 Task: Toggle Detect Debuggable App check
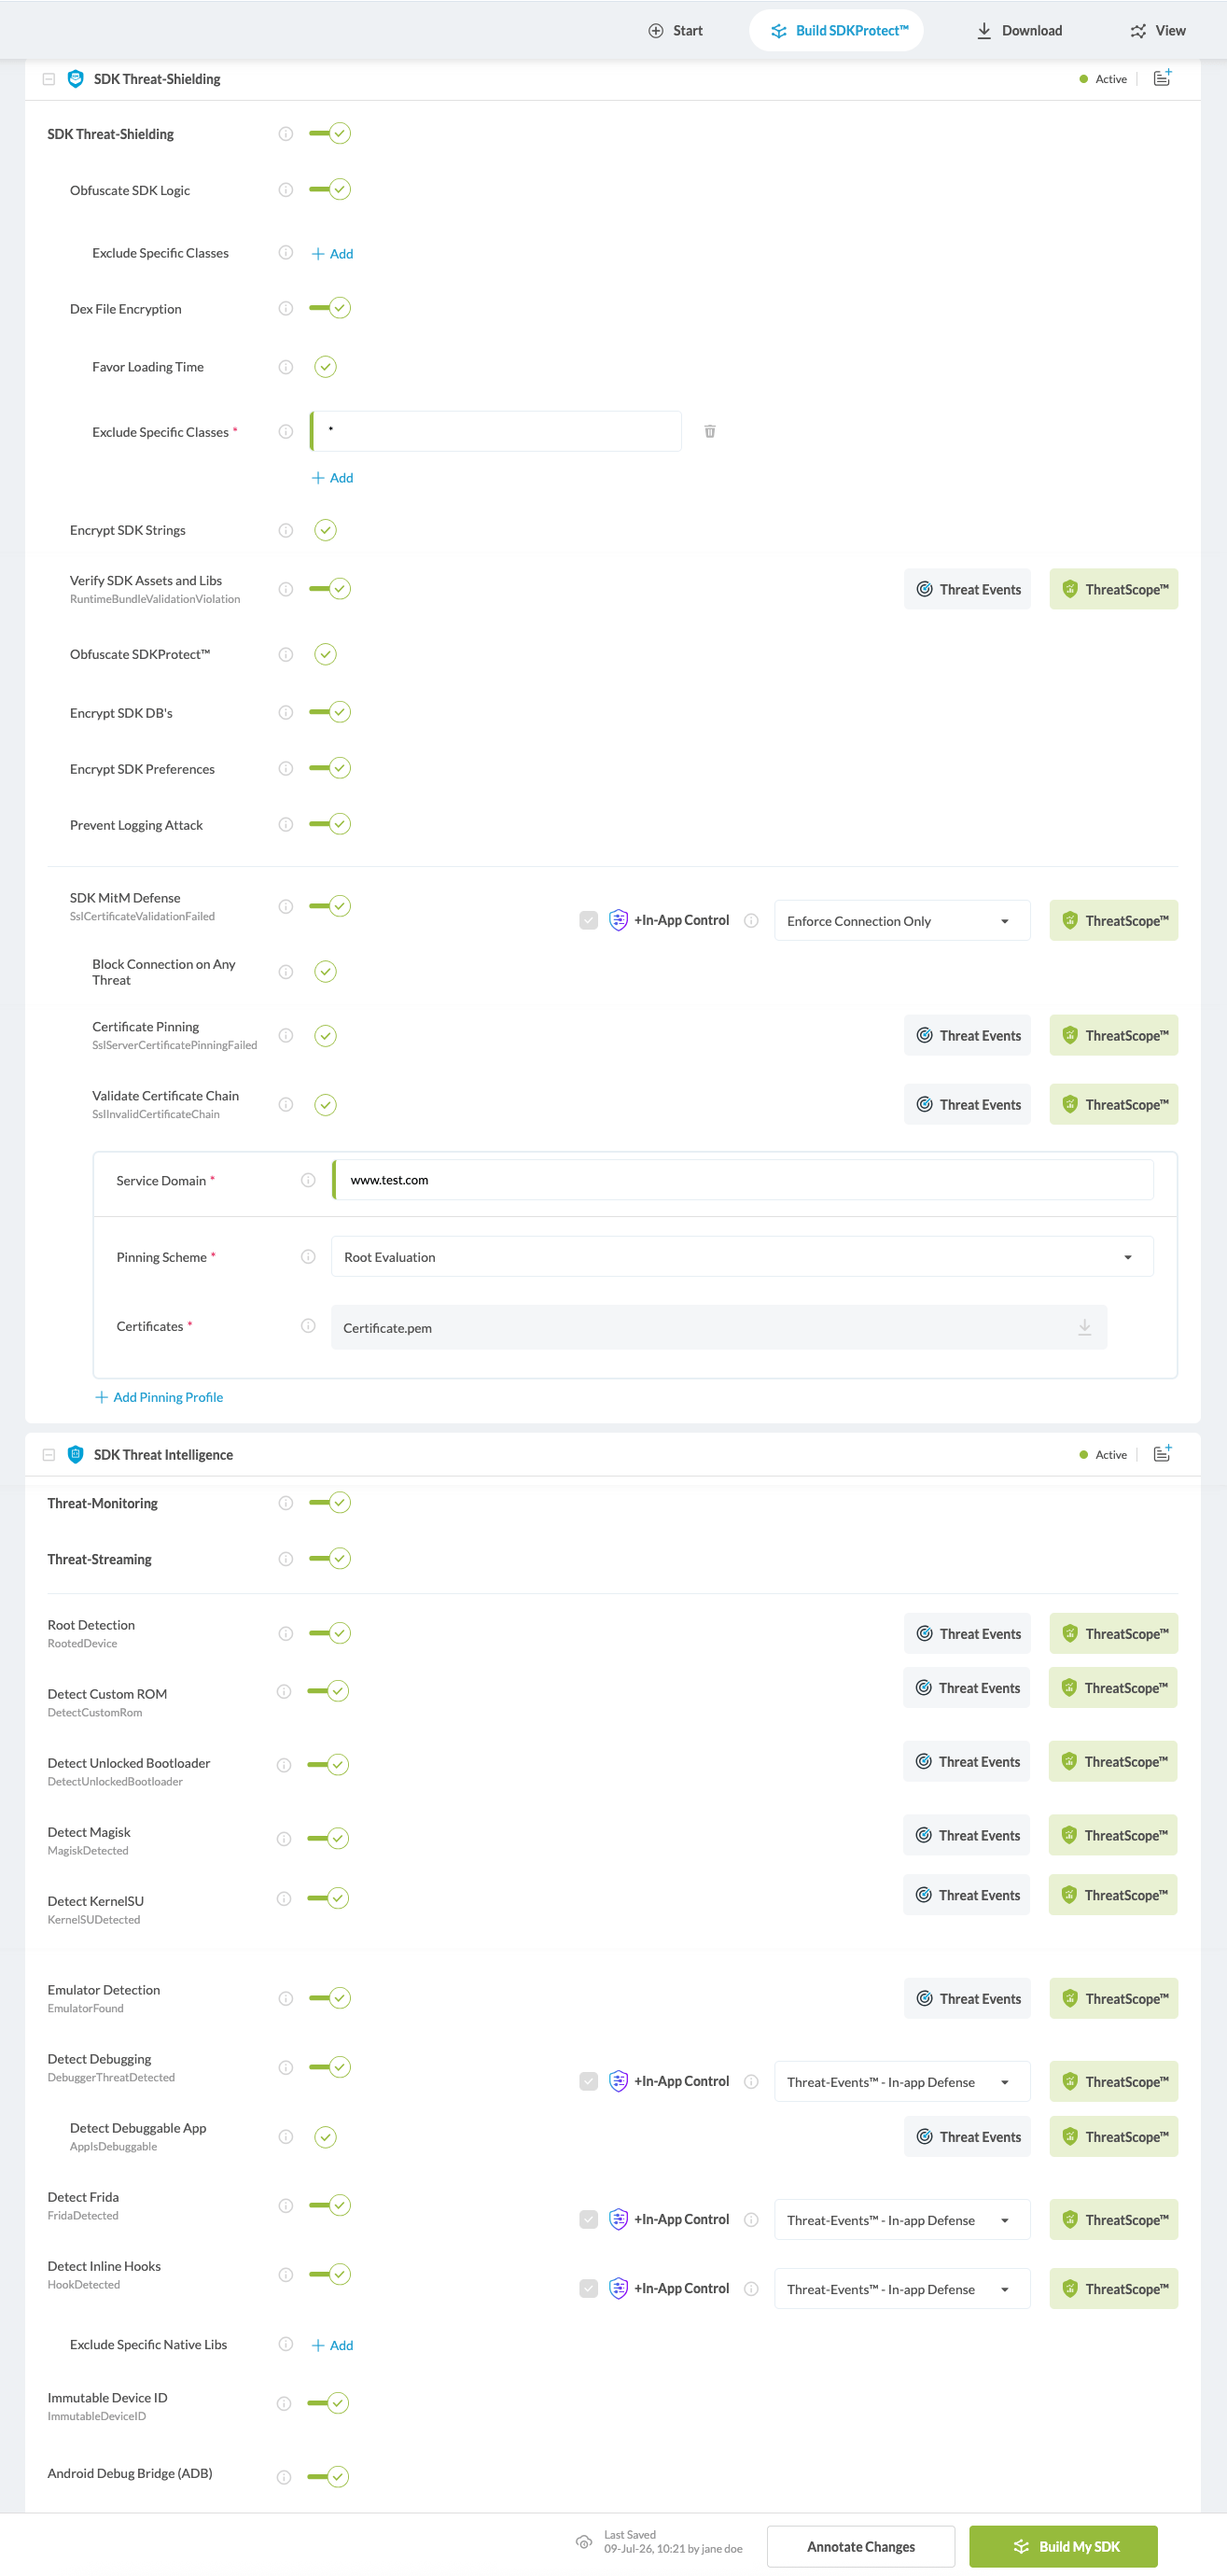tap(325, 2137)
